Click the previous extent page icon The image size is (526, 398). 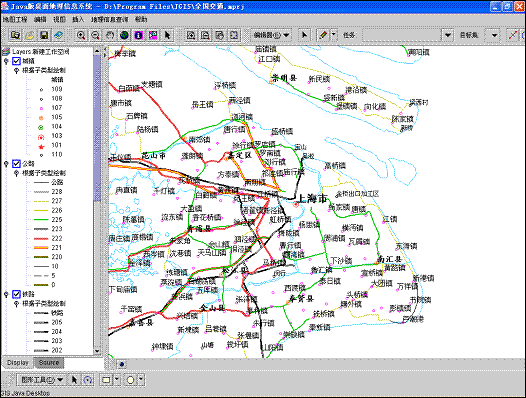220,35
